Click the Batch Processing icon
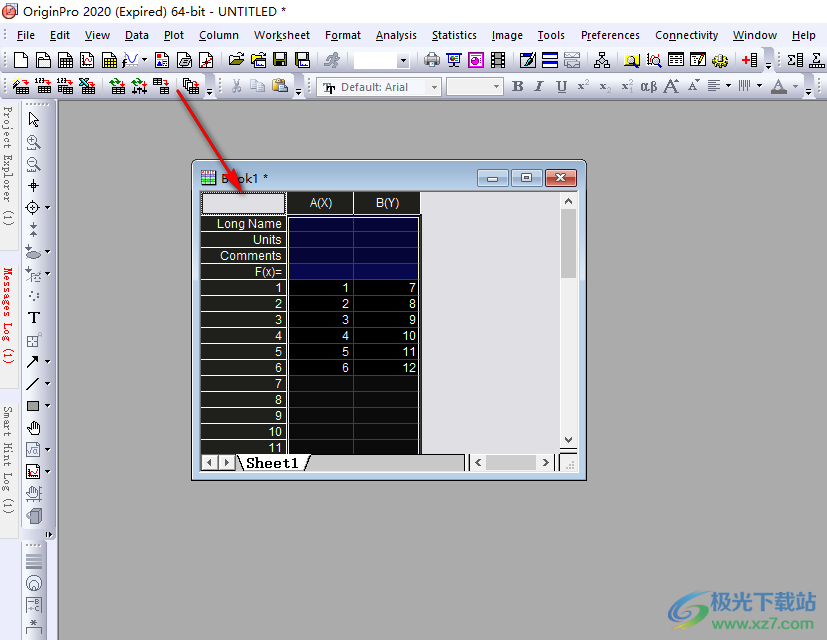The width and height of the screenshot is (827, 640). 191,86
